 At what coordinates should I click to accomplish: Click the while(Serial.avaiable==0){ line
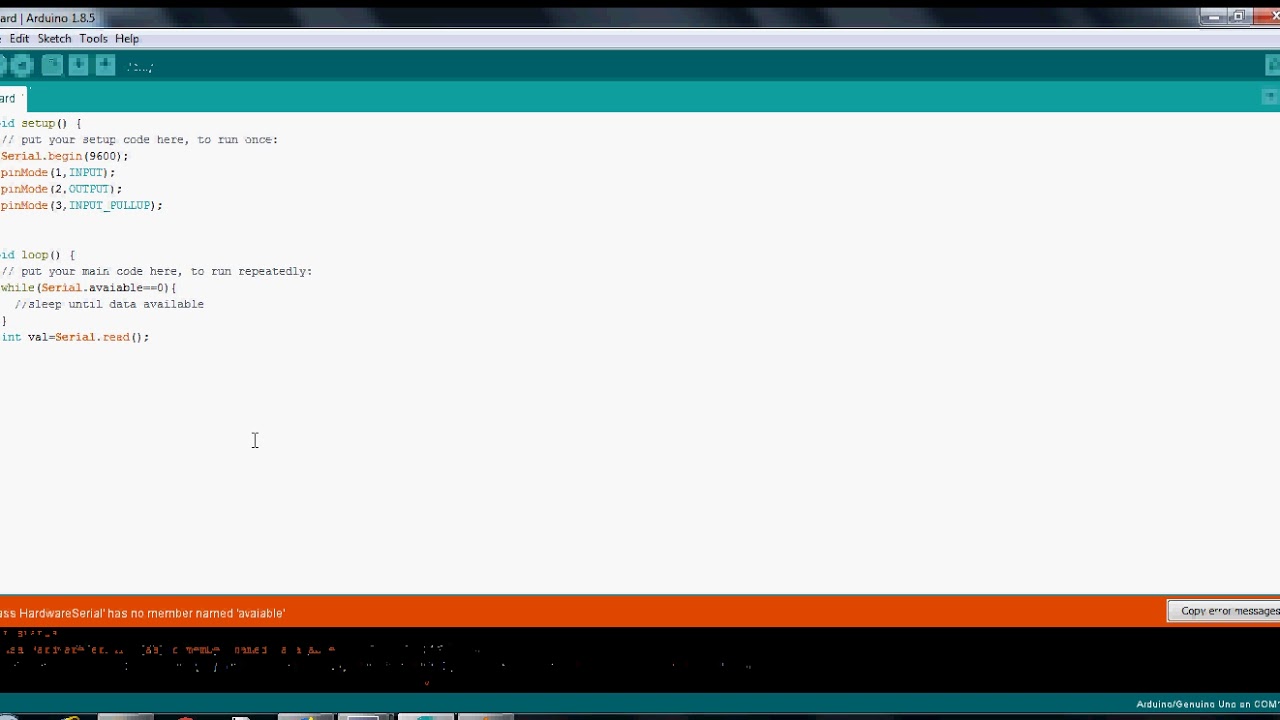88,288
